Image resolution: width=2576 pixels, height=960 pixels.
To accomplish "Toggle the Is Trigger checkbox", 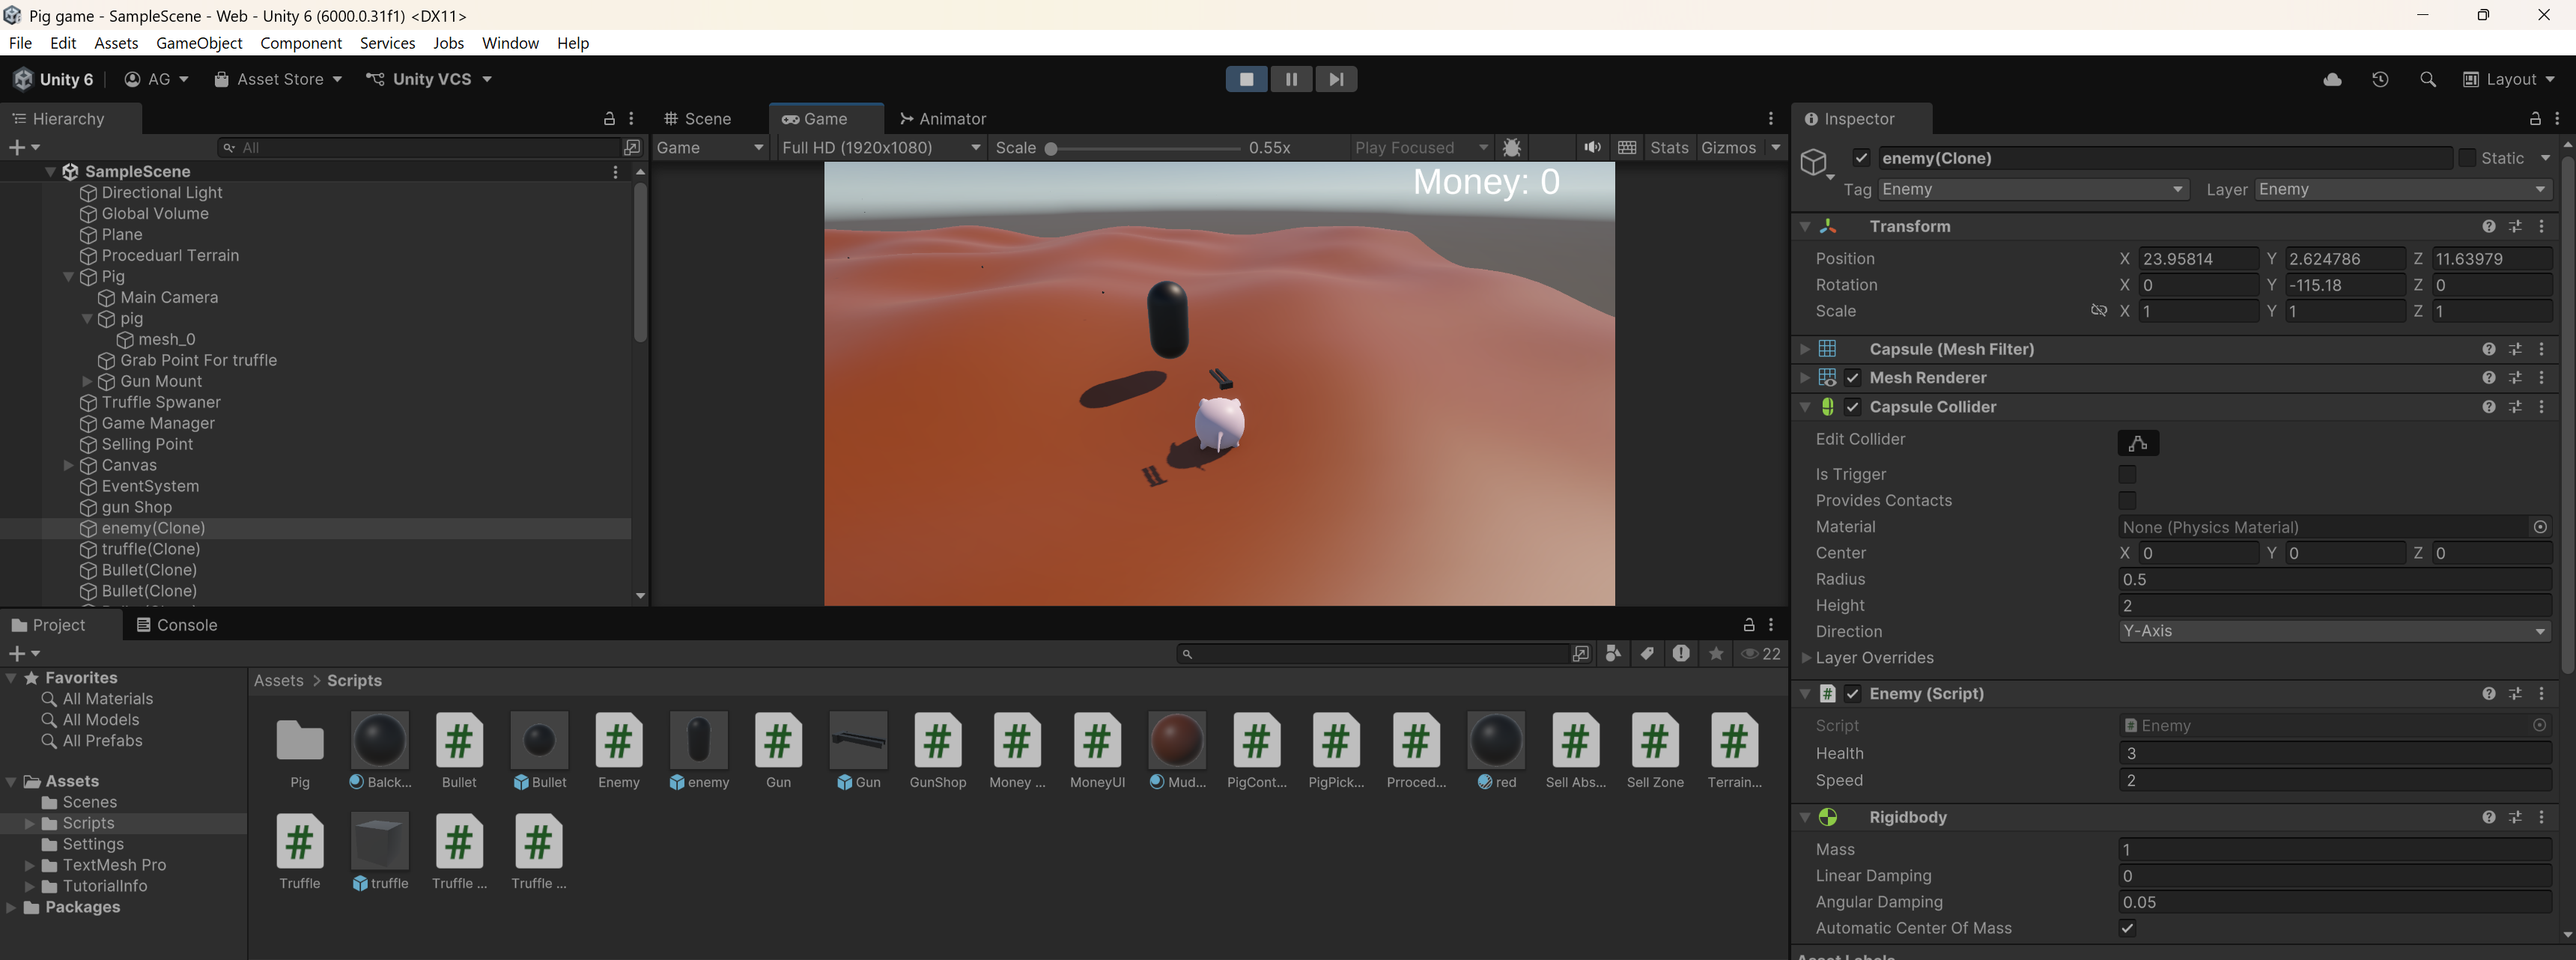I will click(x=2127, y=474).
